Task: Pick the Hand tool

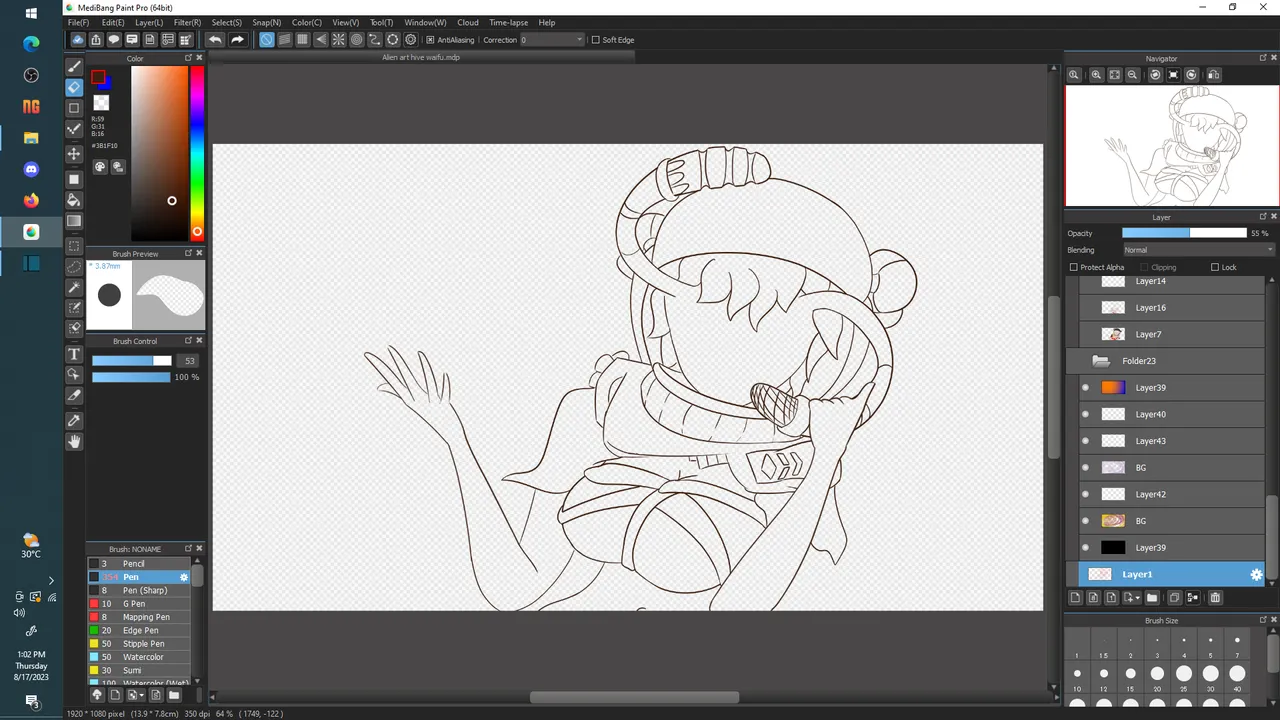Action: [74, 441]
